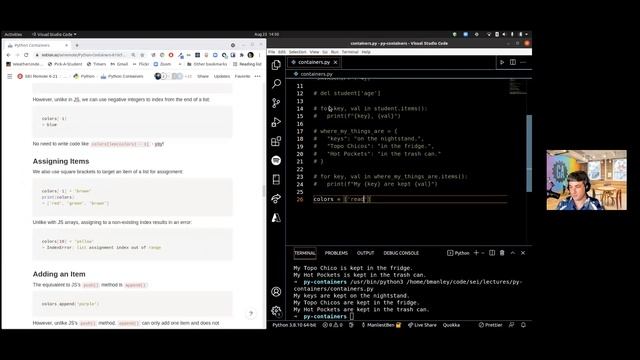Open the new terminal launch profile dropdown

(x=483, y=253)
